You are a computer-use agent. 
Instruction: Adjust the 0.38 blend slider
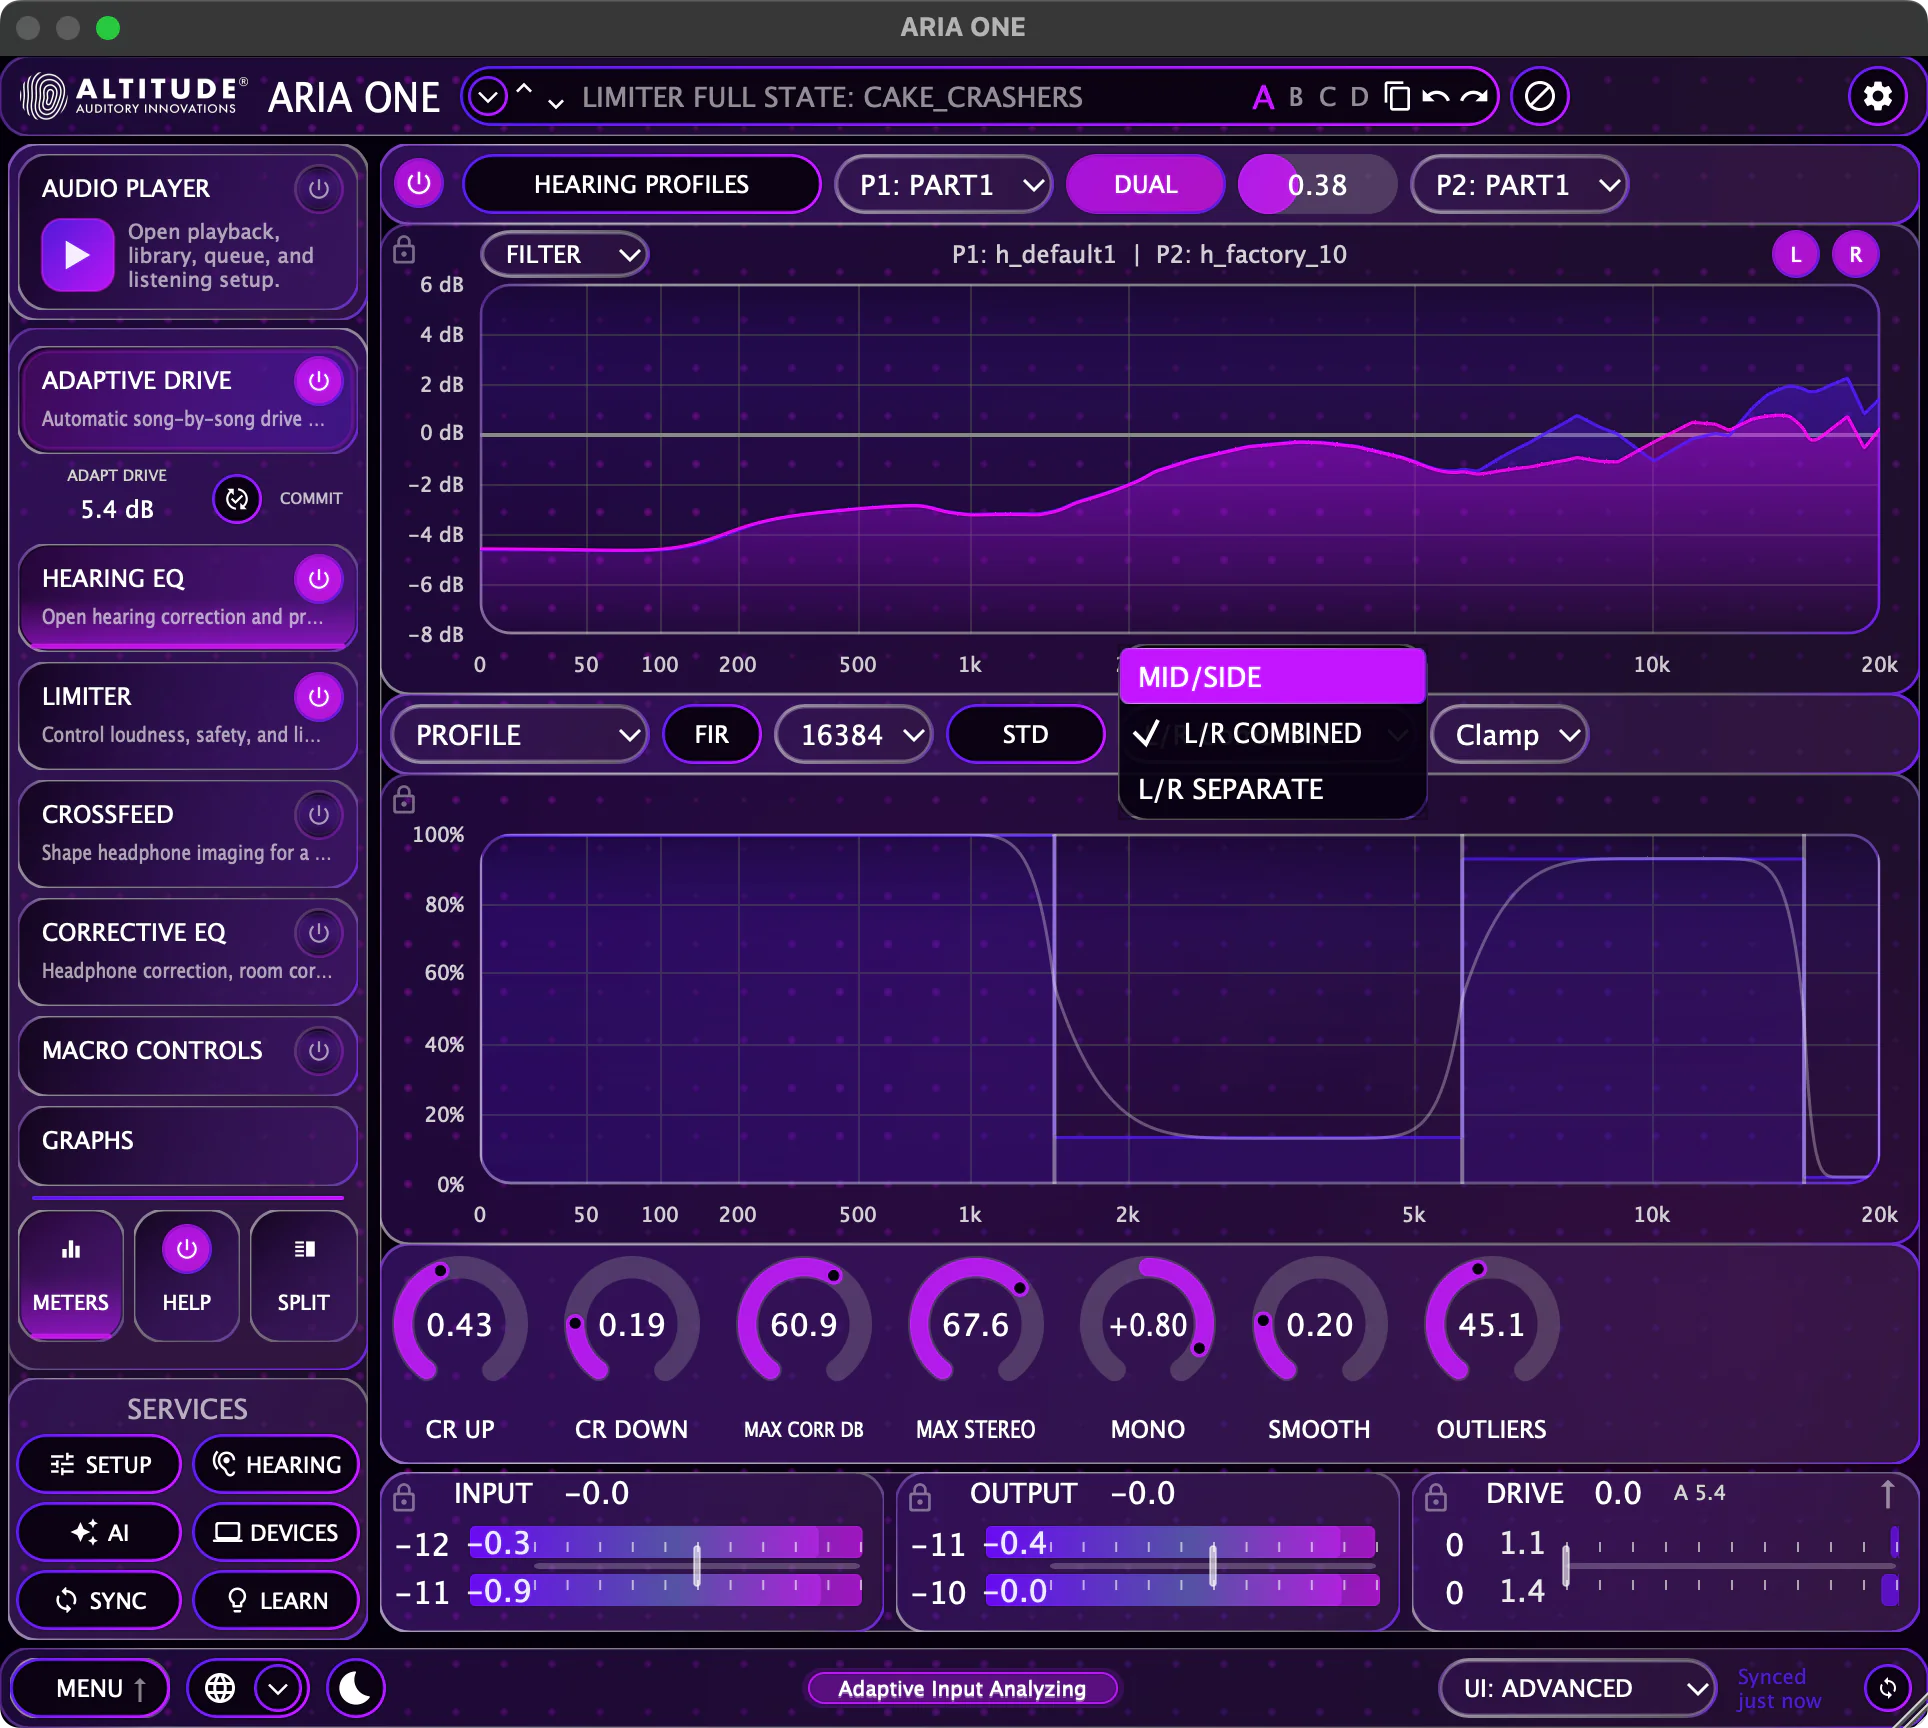tap(1317, 184)
